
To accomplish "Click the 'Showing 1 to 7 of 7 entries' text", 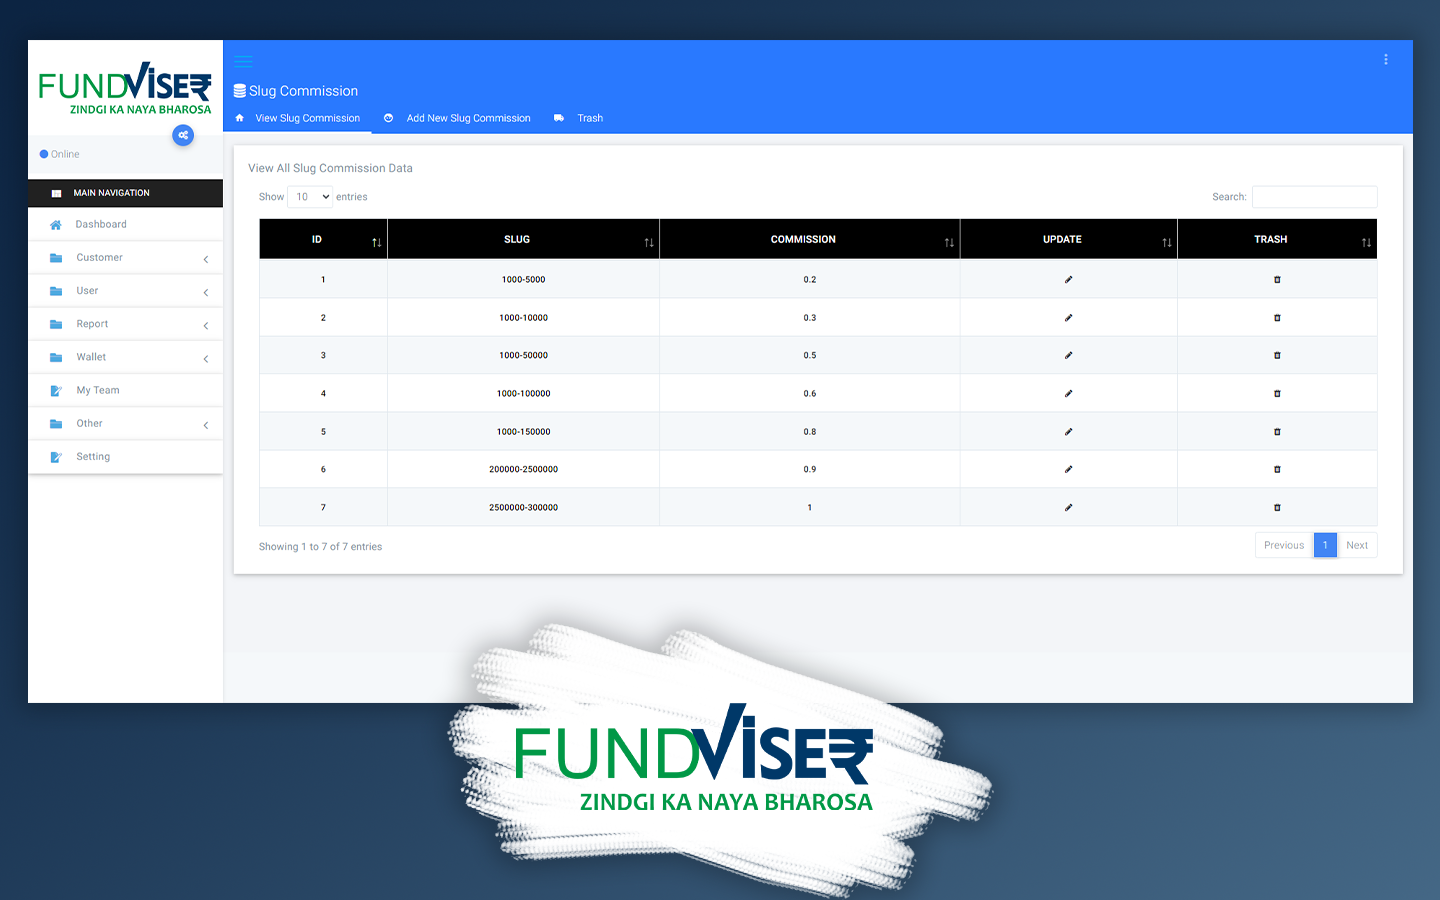I will 320,547.
